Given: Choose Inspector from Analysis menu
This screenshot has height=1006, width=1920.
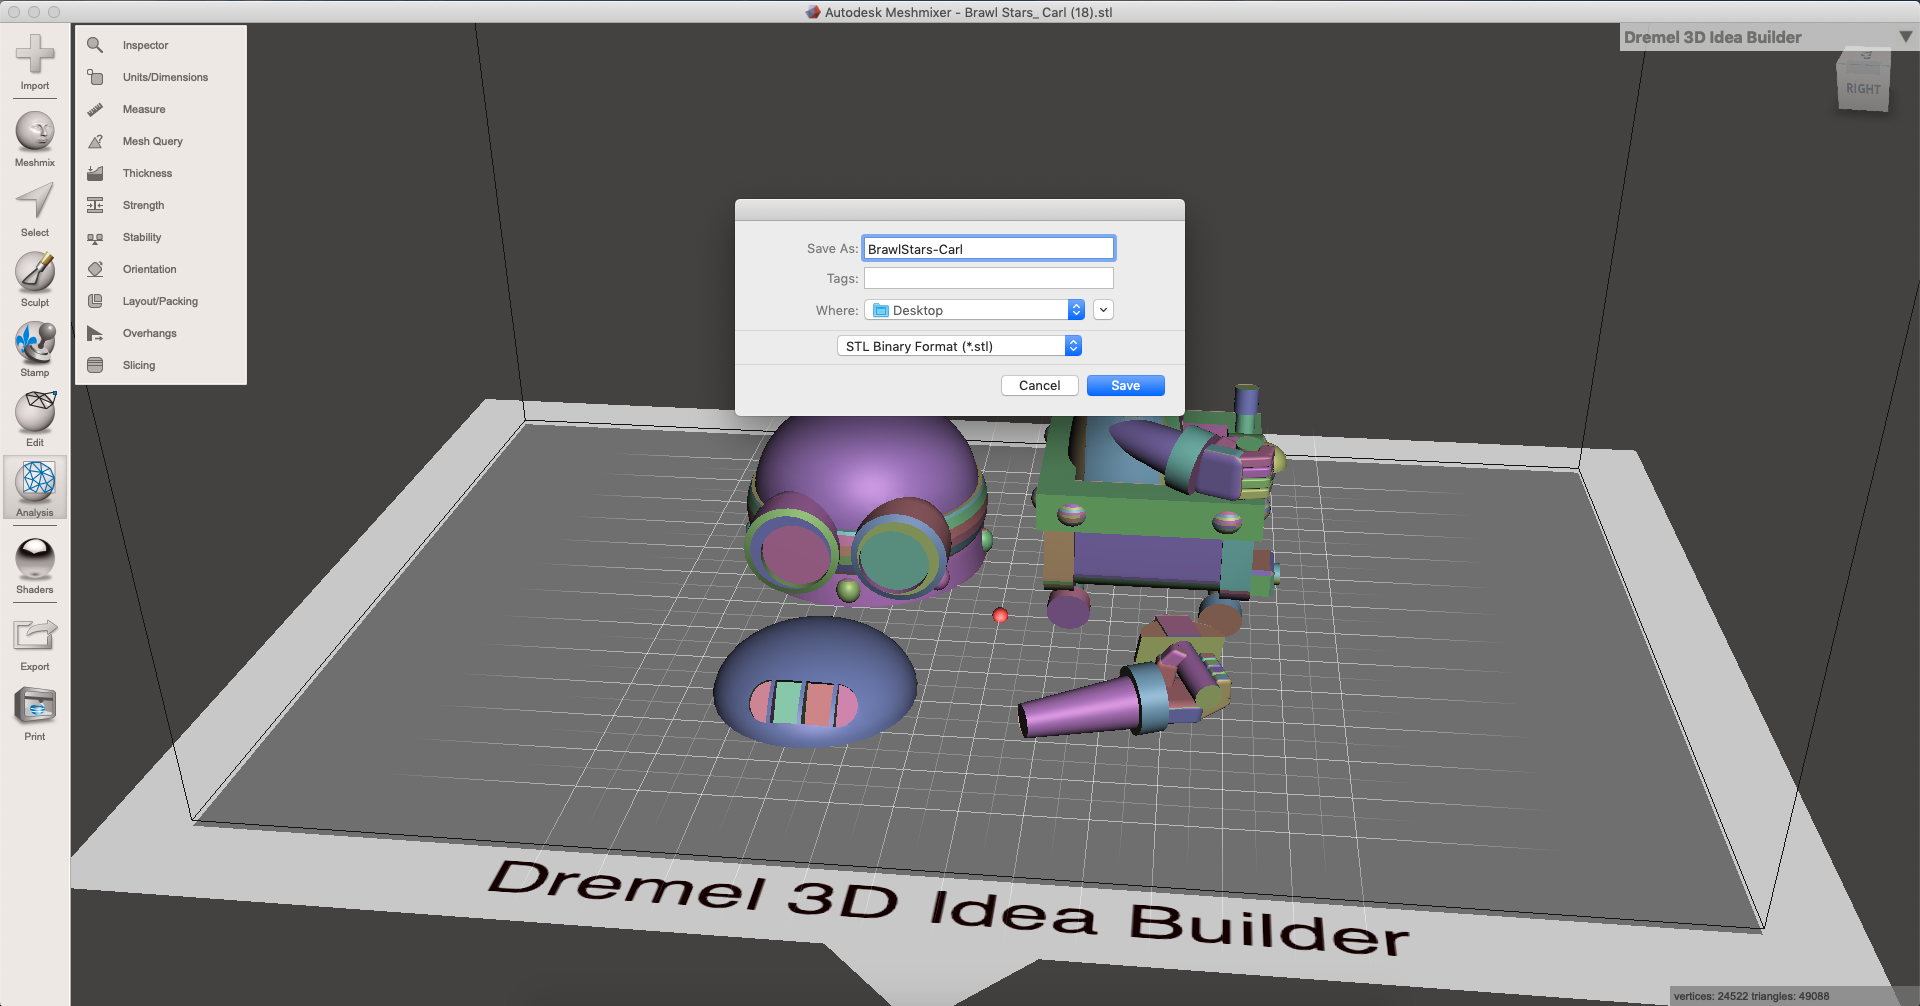Looking at the screenshot, I should click(x=145, y=45).
